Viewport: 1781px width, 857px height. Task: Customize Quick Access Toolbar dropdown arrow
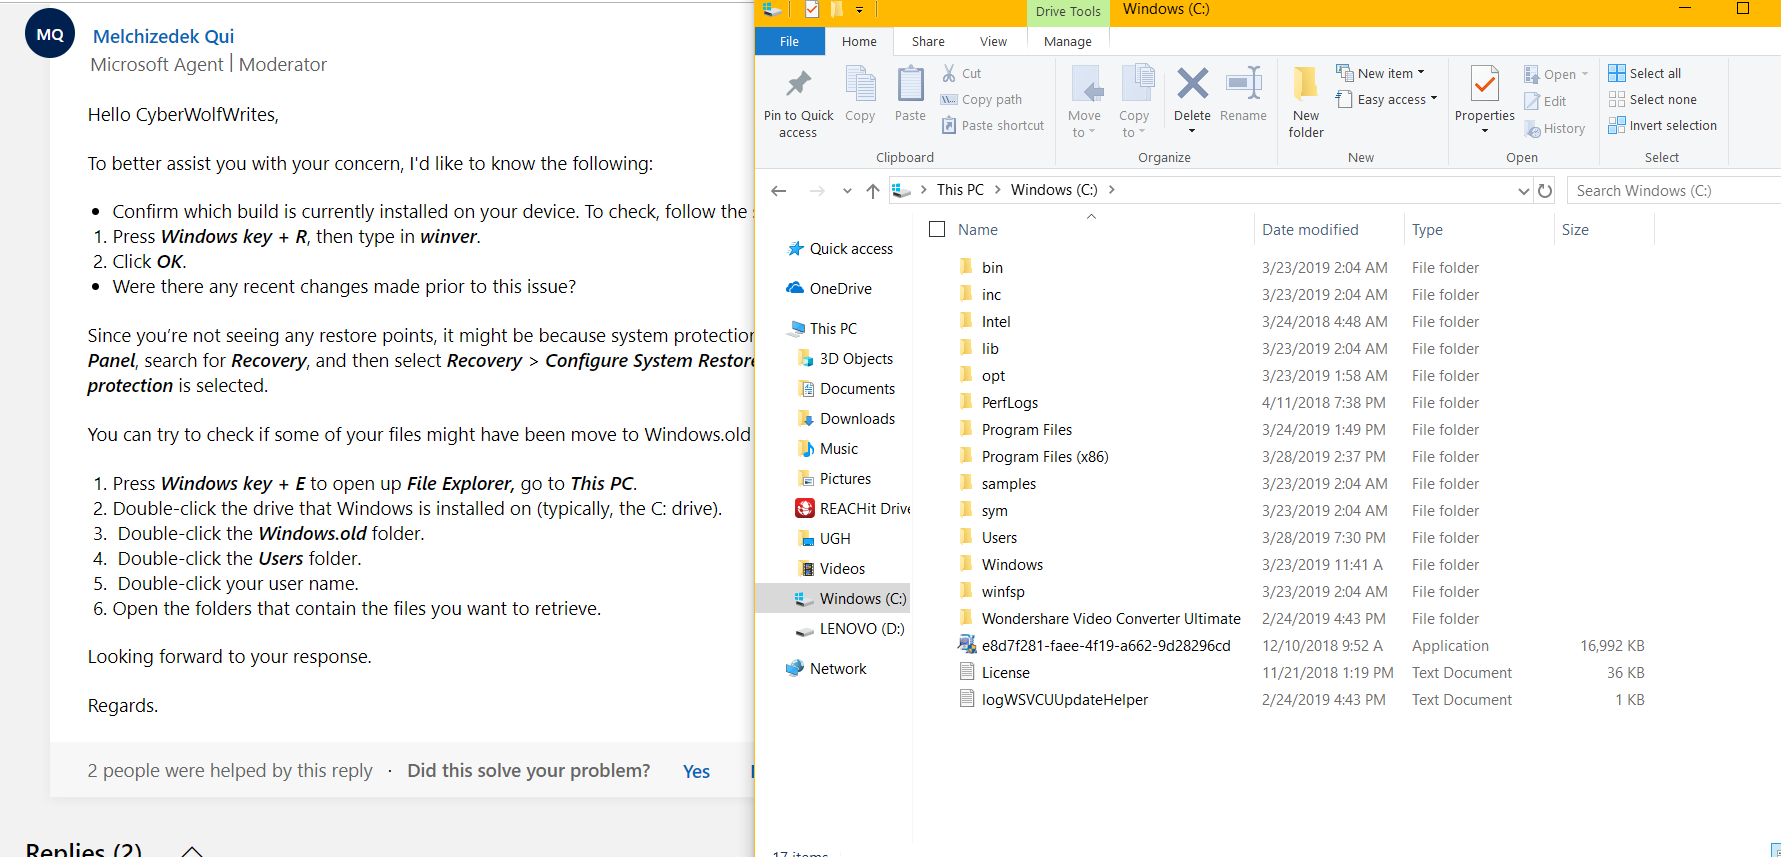point(859,10)
